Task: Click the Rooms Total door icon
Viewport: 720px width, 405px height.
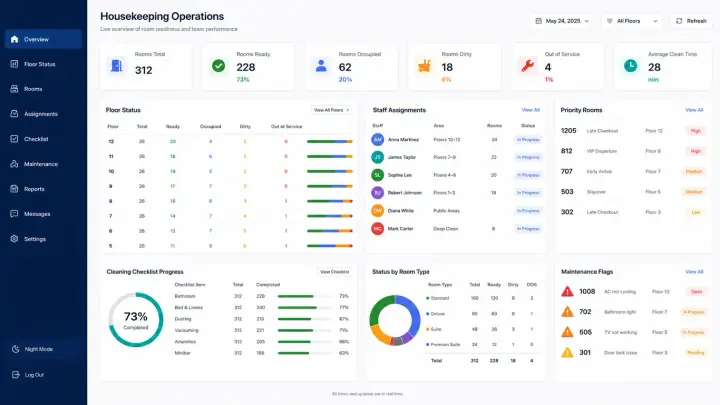Action: tap(117, 66)
